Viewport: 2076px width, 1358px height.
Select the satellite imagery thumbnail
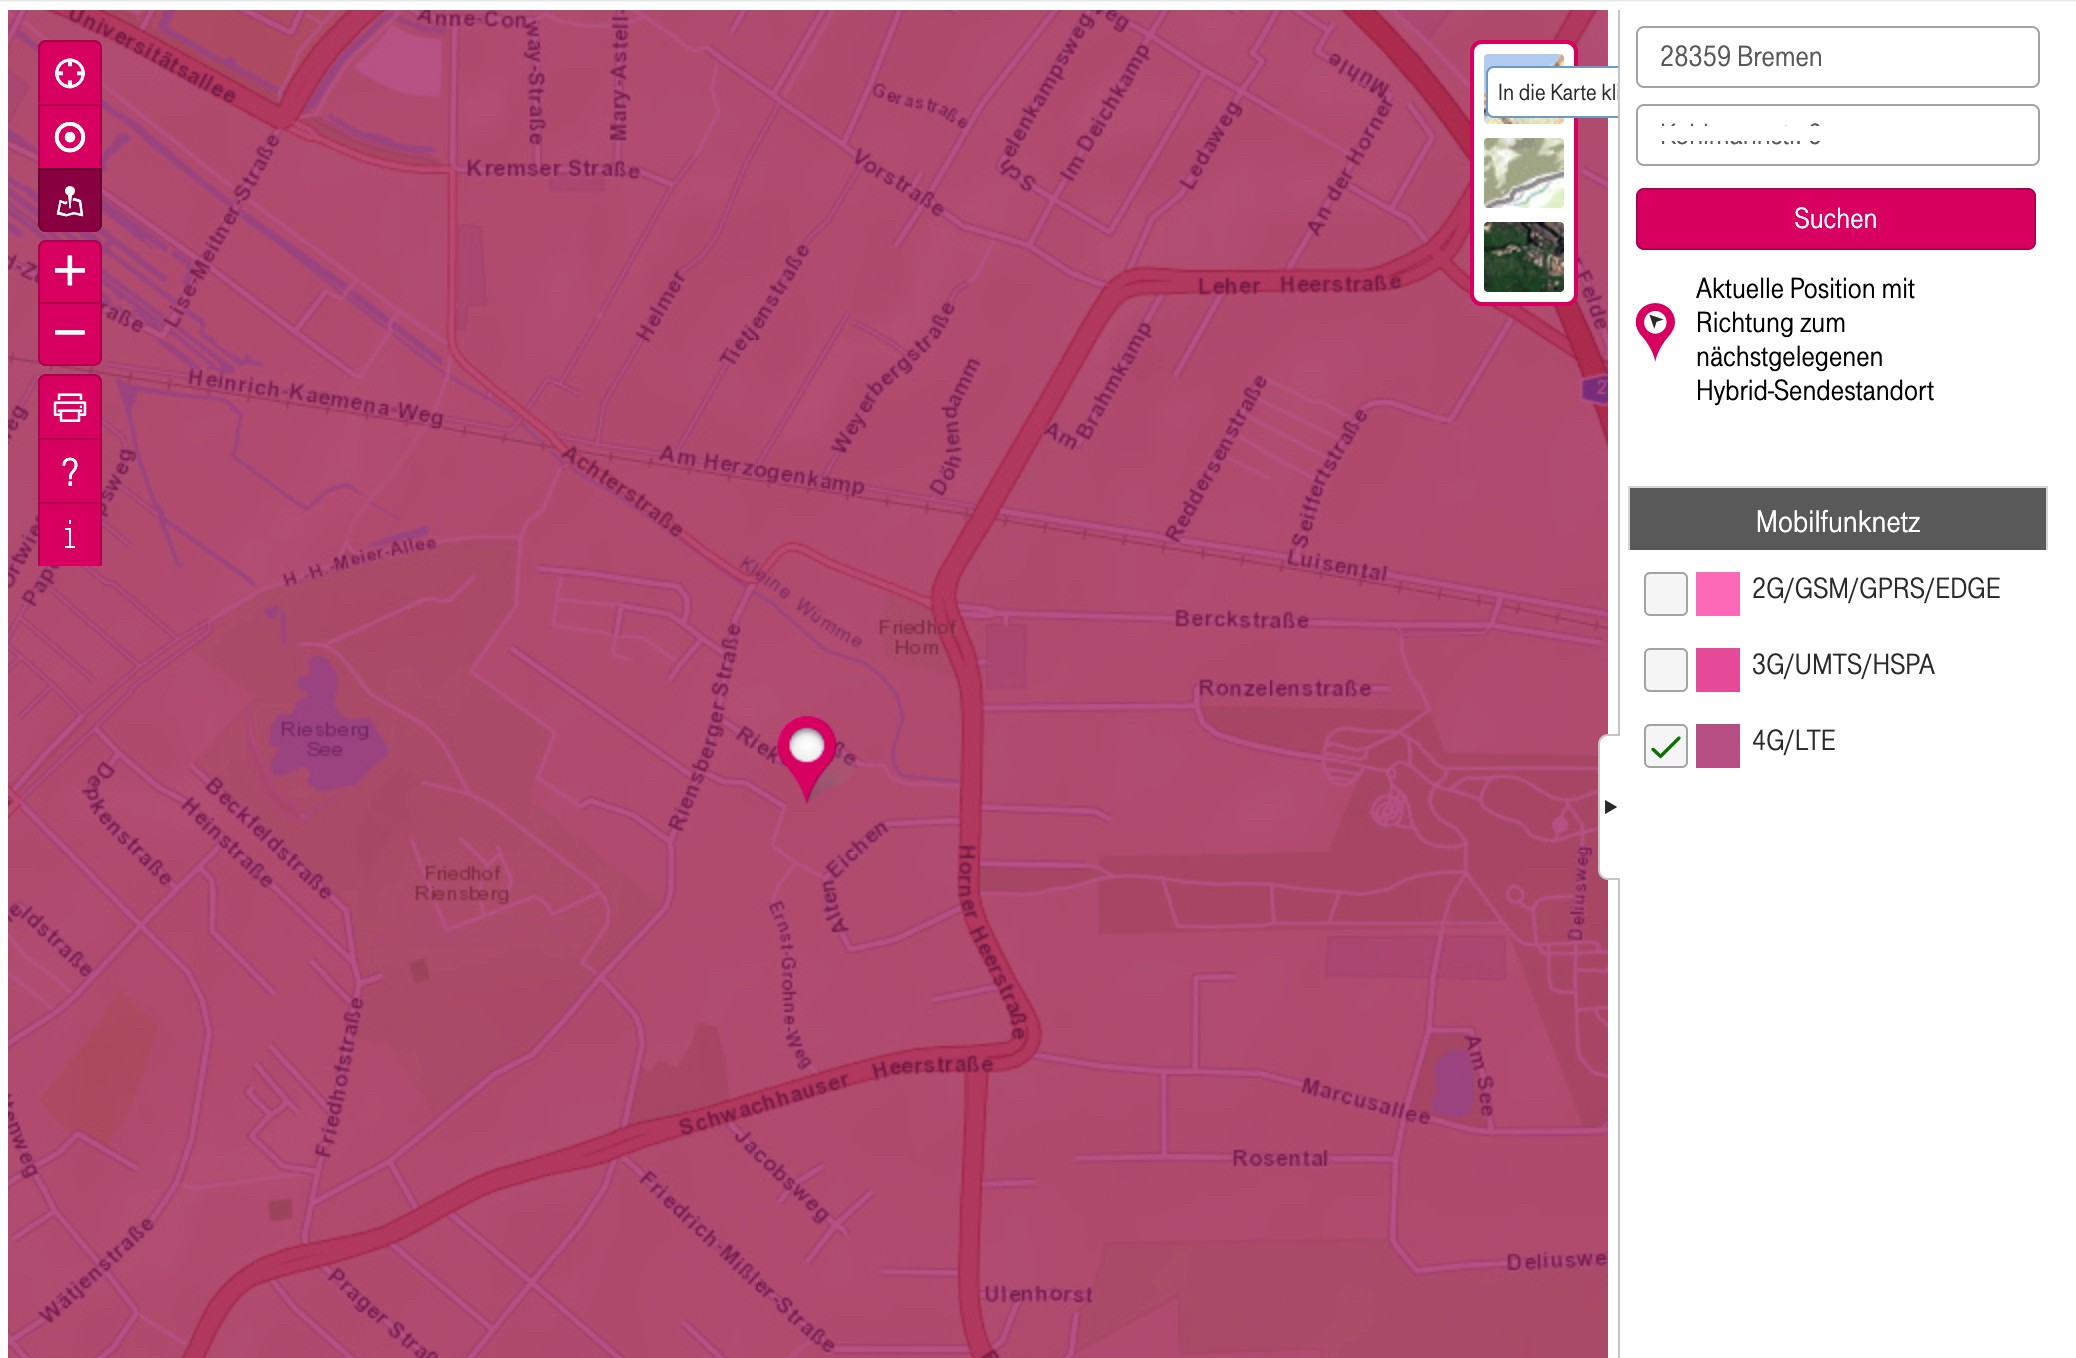point(1523,257)
